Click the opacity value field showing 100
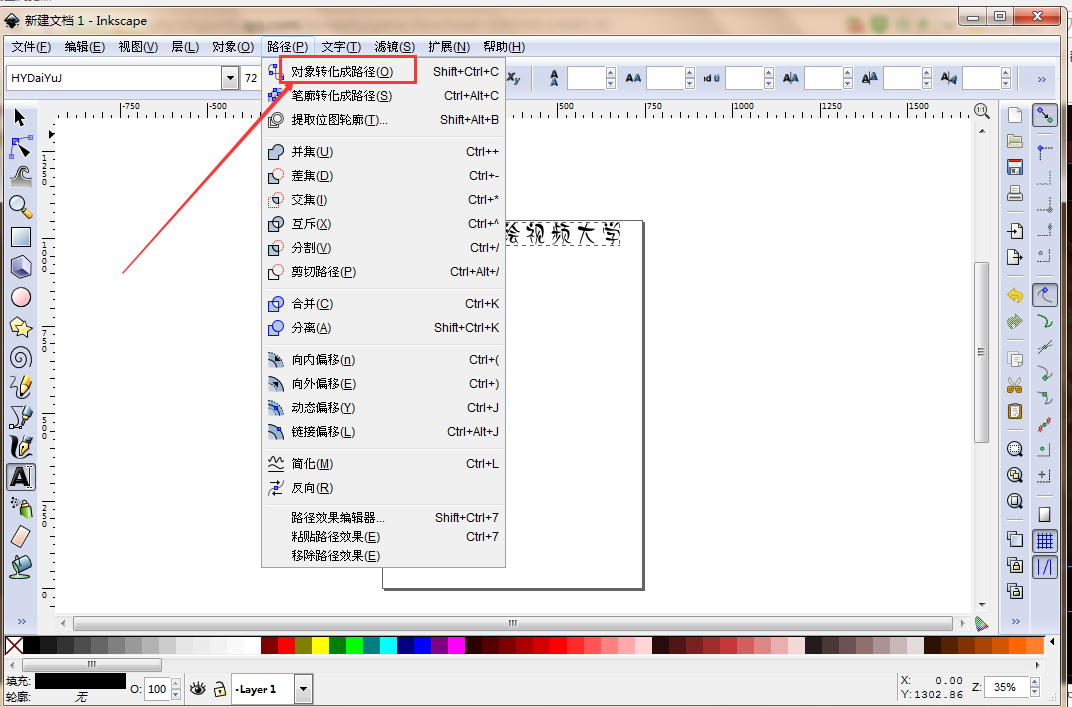Screen dimensions: 1072x707 click(x=157, y=689)
